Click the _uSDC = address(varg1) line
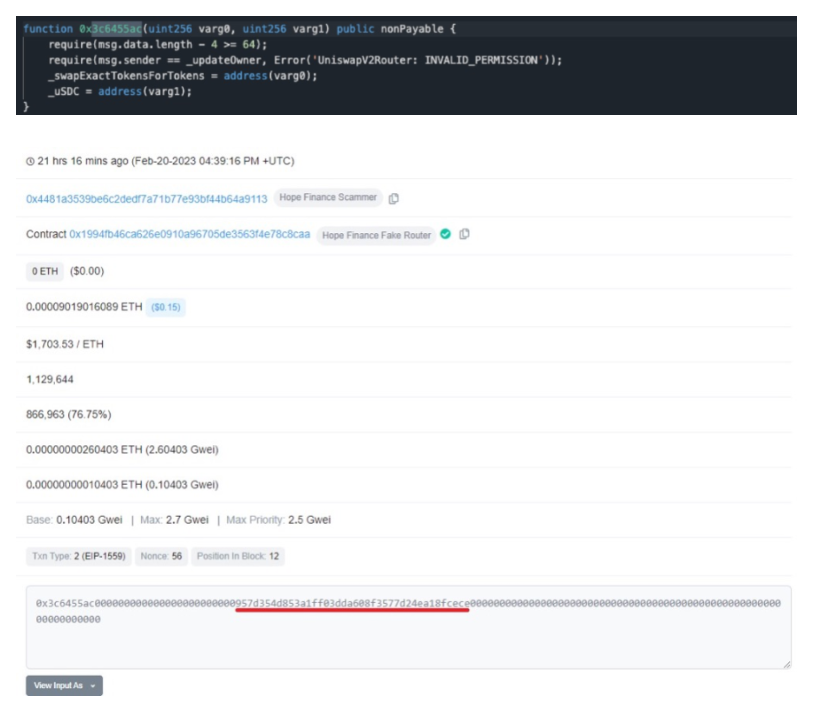The height and width of the screenshot is (714, 833). 120,91
